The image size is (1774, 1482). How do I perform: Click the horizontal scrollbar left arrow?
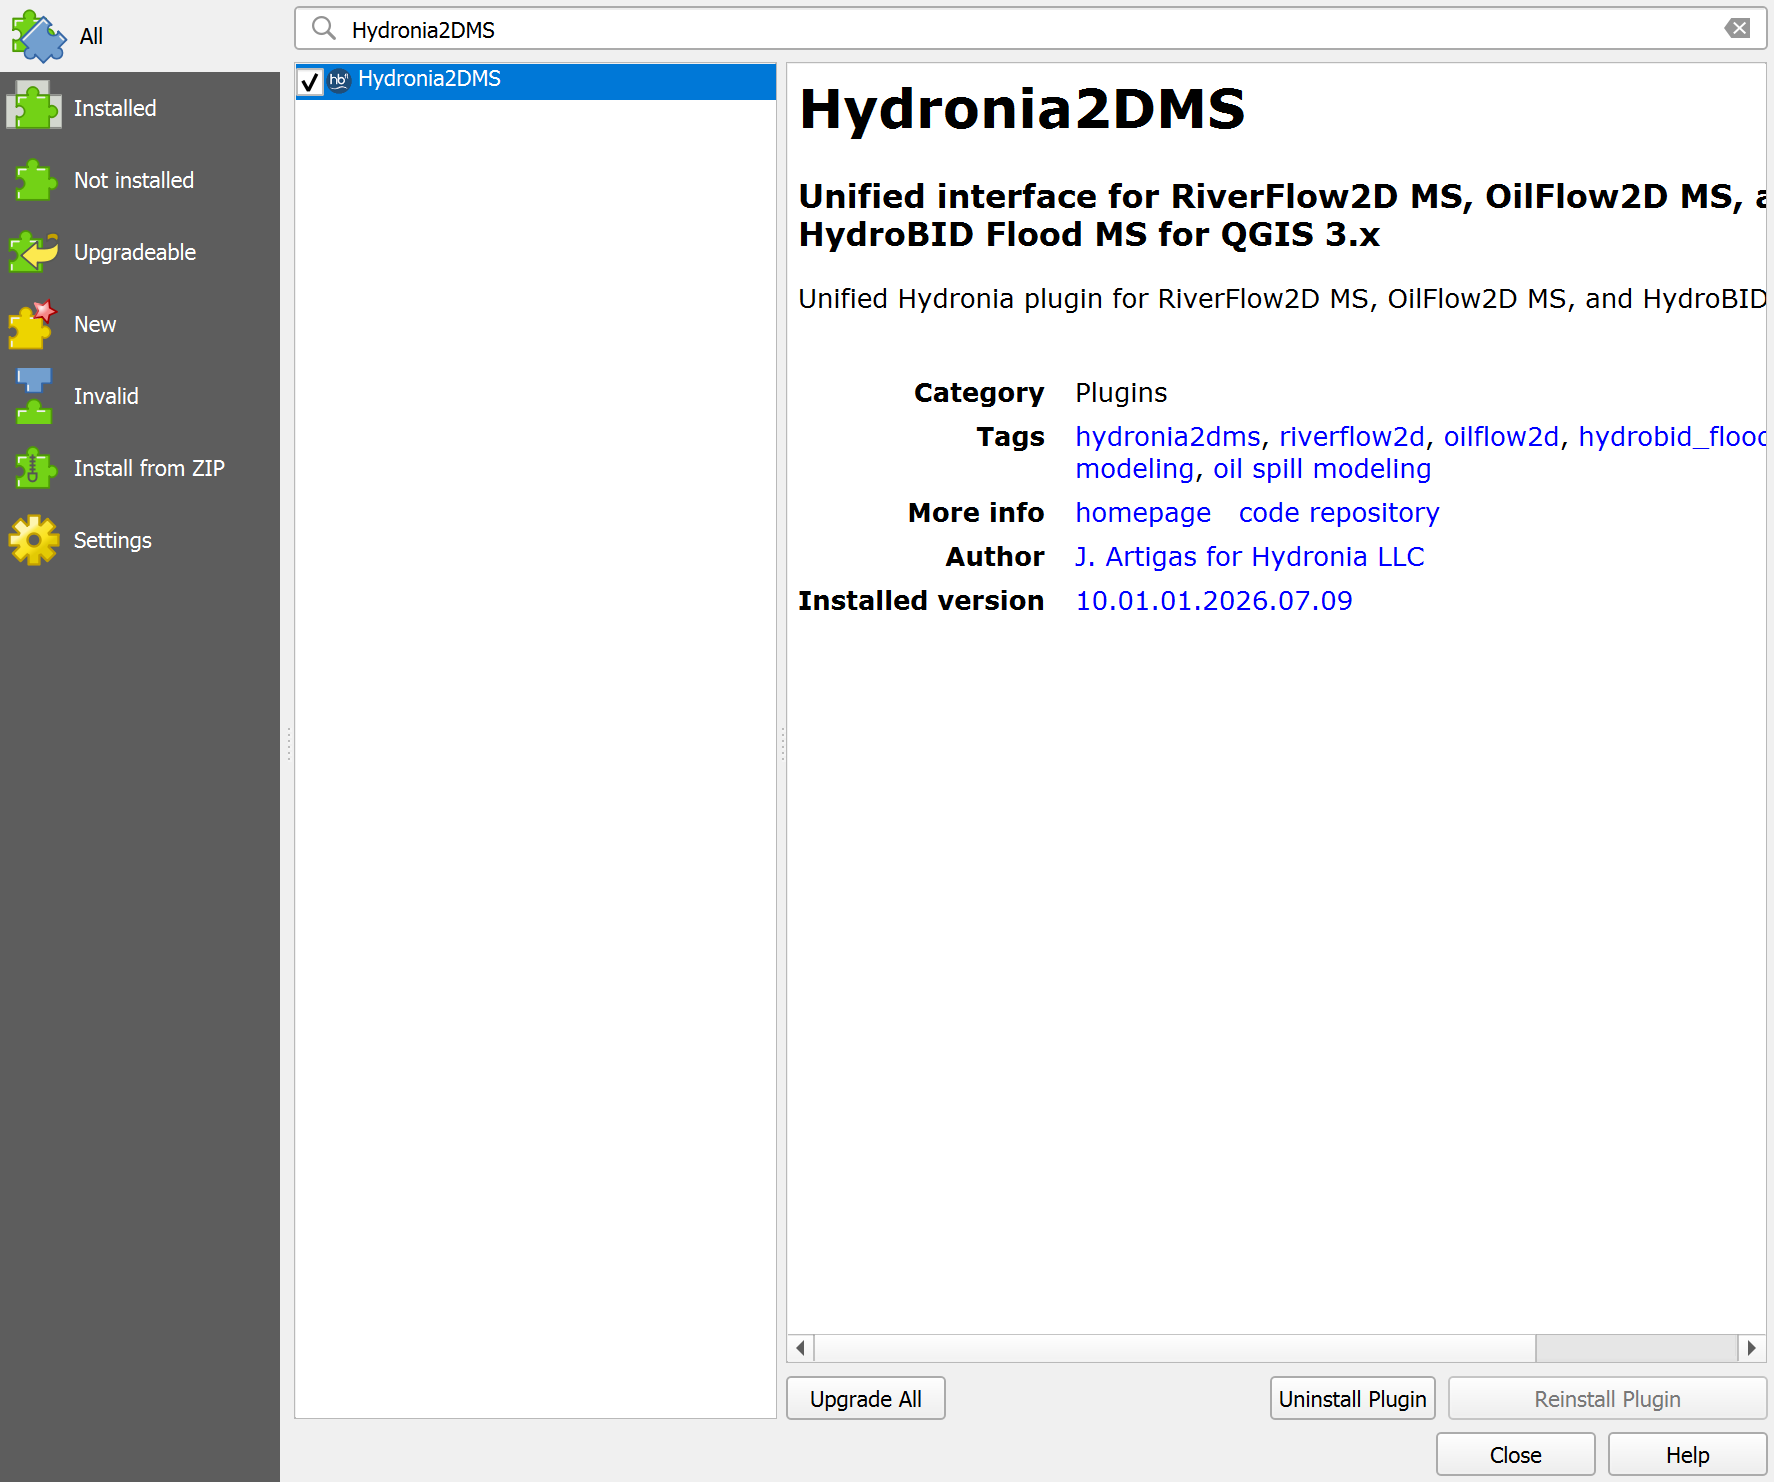click(801, 1348)
